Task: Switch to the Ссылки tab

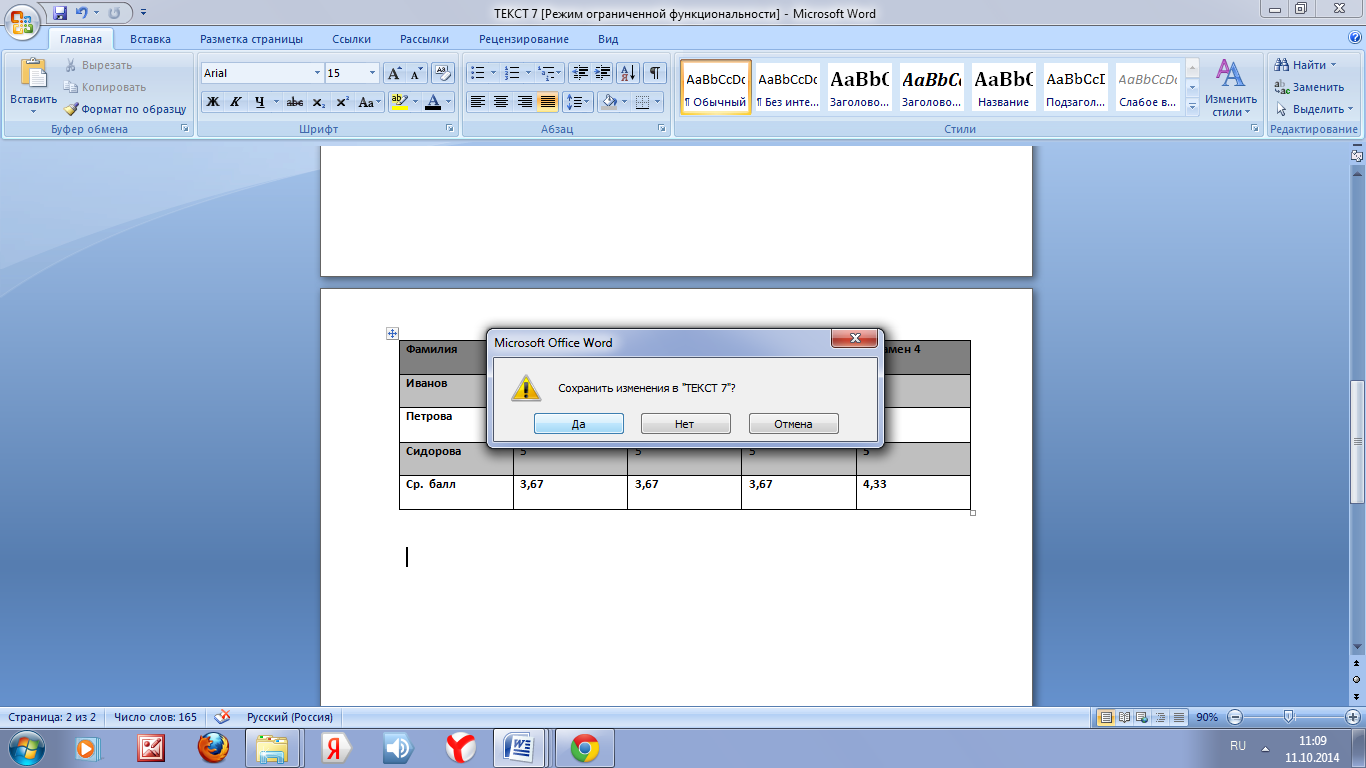Action: pos(352,39)
